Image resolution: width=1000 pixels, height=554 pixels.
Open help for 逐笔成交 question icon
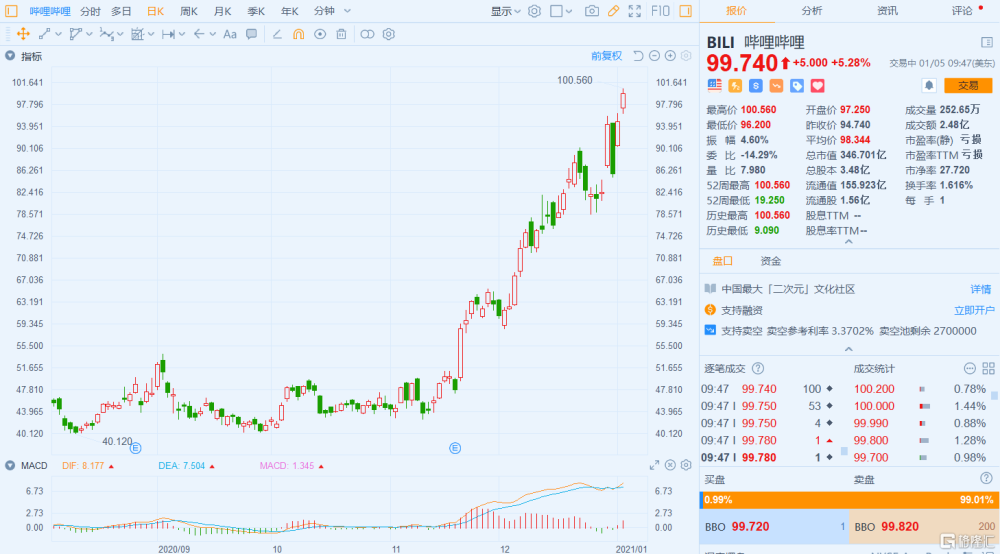758,368
